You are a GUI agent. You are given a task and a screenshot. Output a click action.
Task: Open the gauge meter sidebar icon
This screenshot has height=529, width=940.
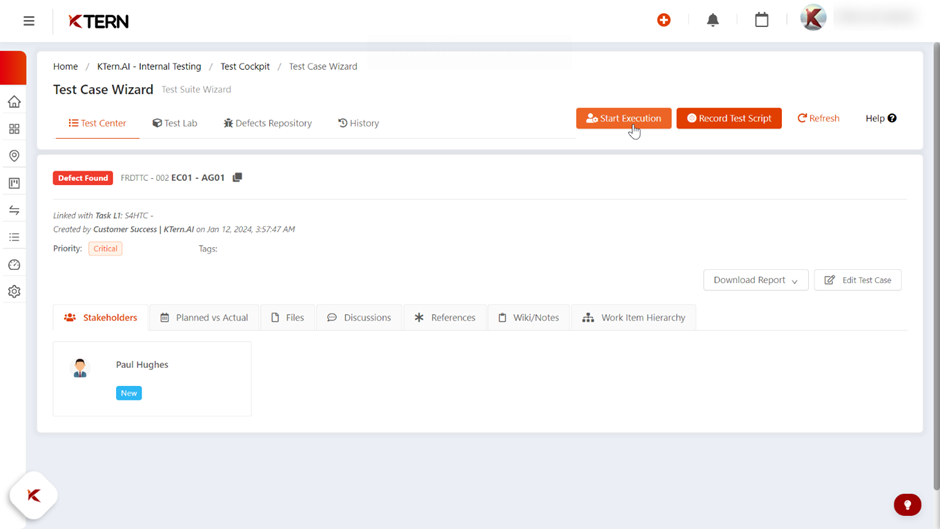click(14, 264)
